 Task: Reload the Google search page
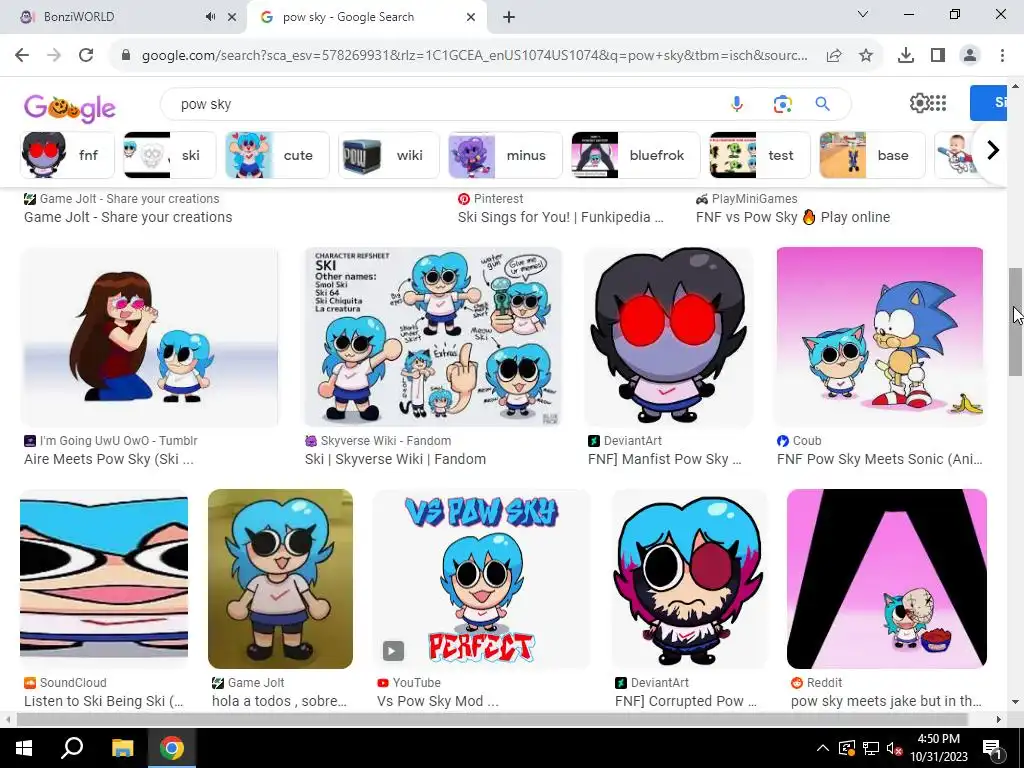(x=86, y=56)
